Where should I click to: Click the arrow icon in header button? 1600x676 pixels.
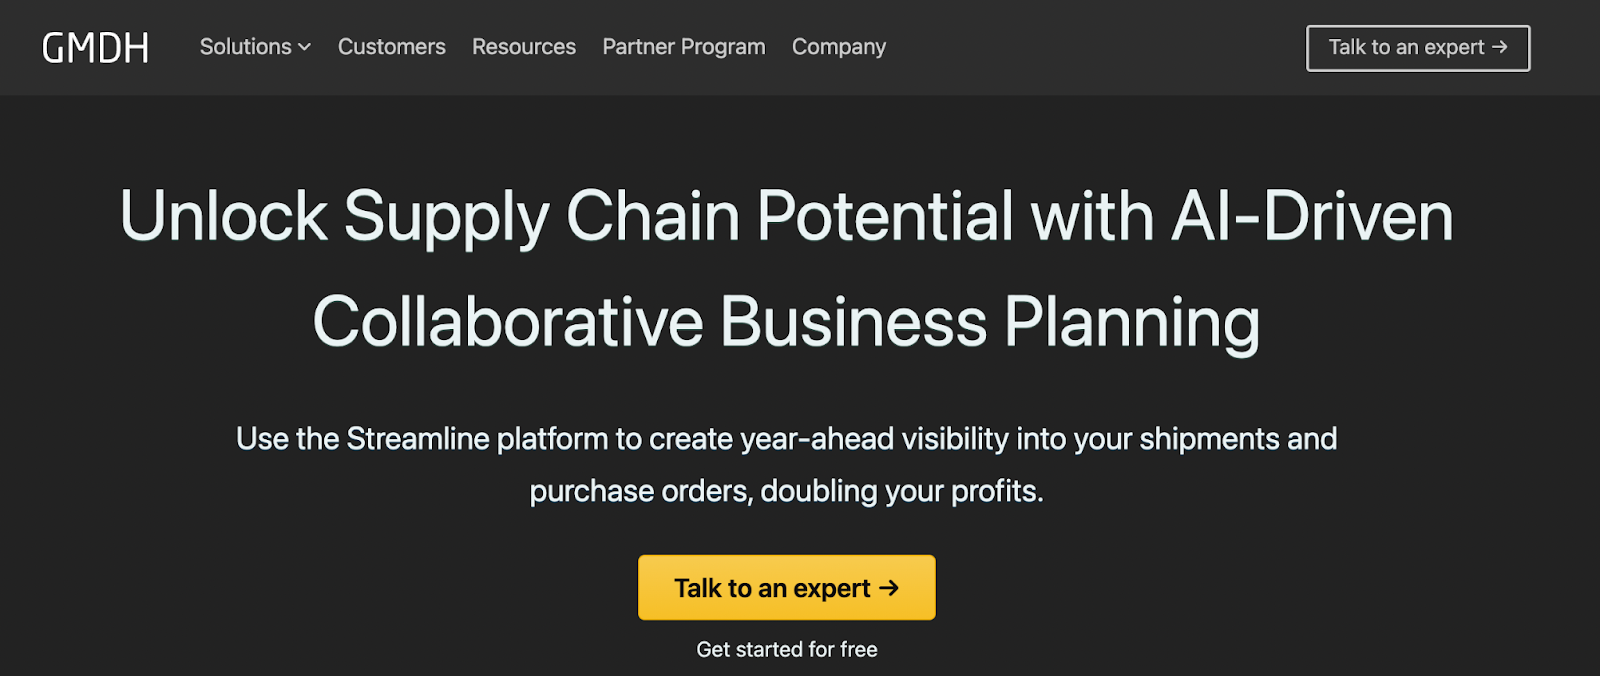pyautogui.click(x=1499, y=47)
